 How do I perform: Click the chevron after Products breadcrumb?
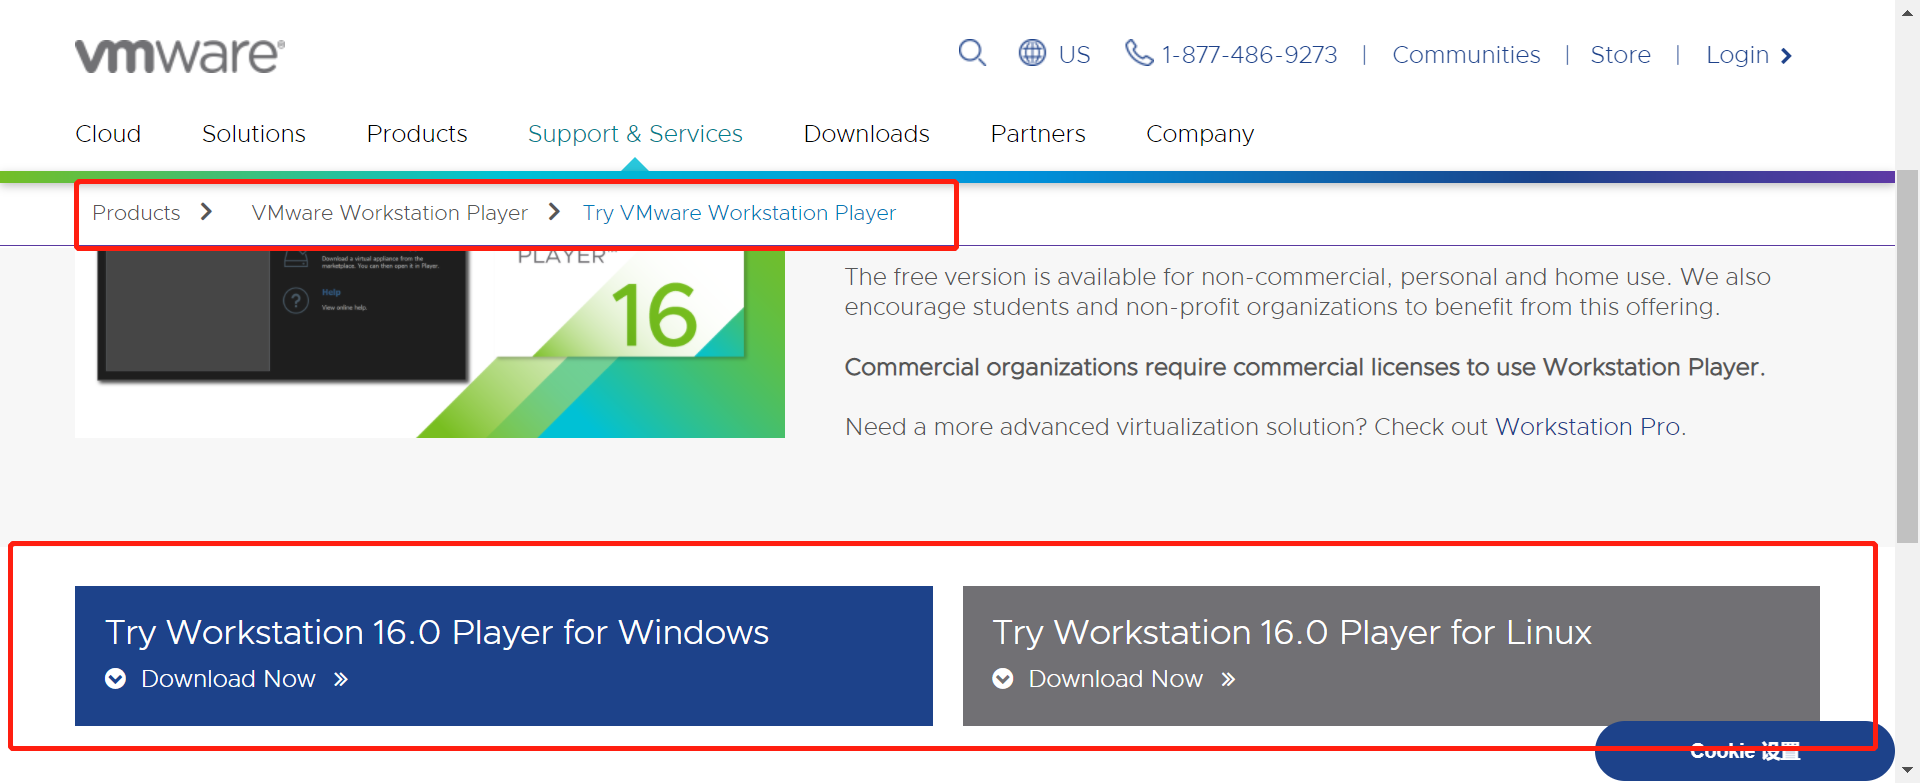click(x=206, y=212)
